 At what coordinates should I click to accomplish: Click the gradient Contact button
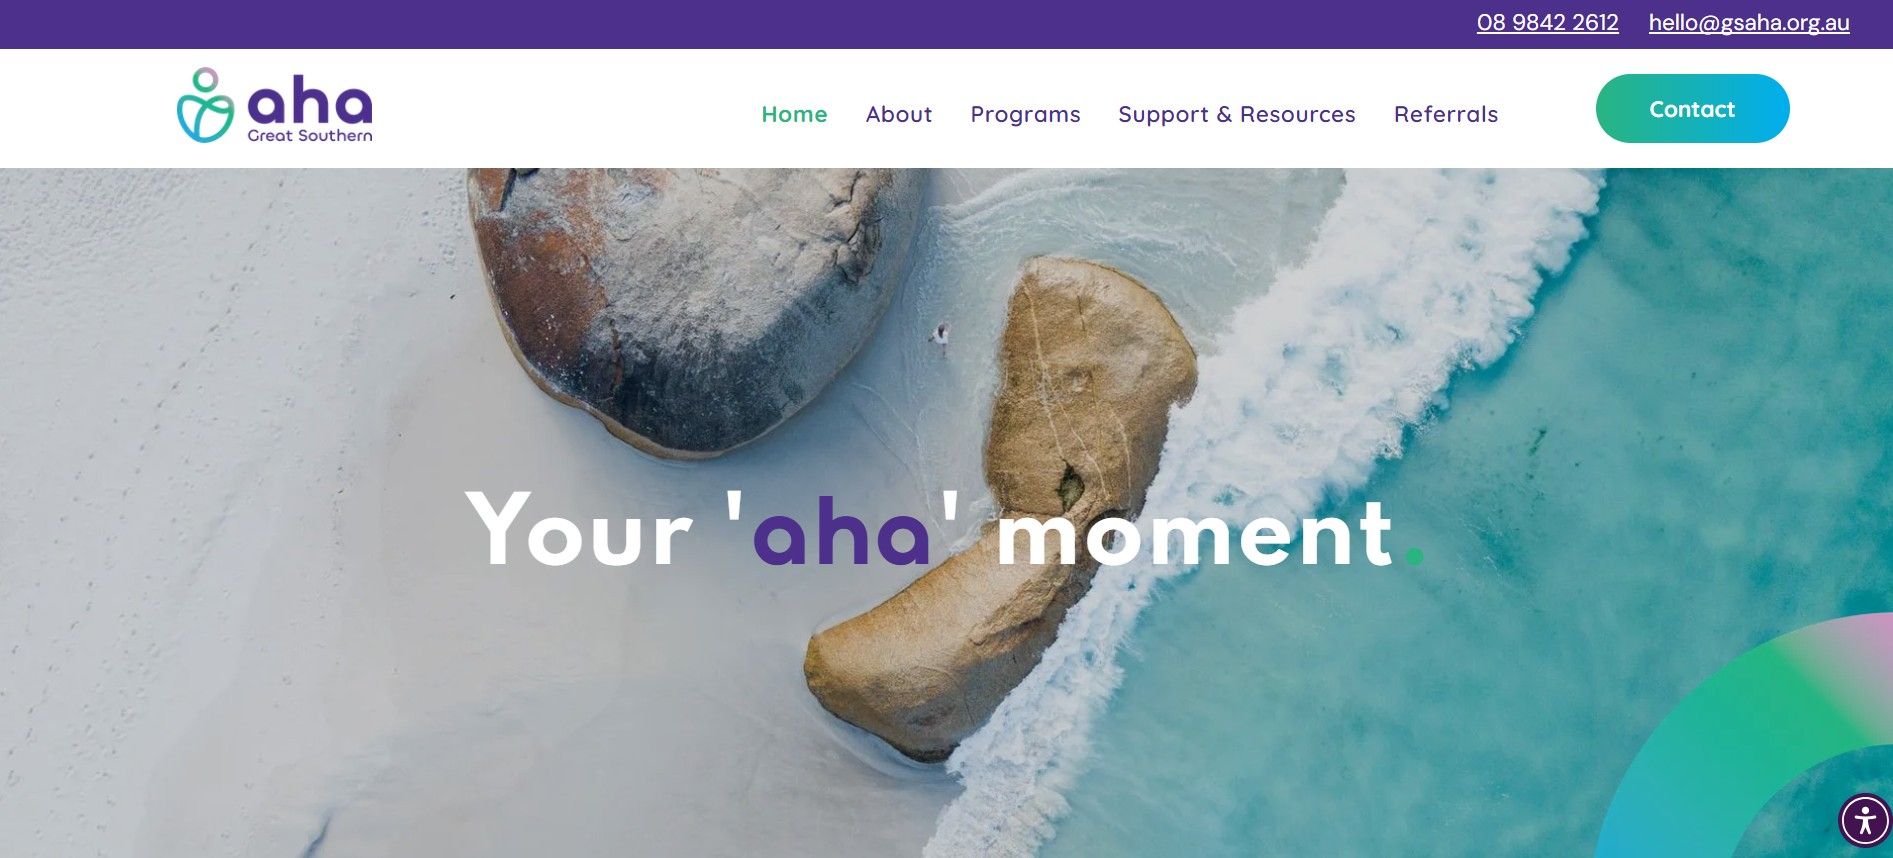(x=1692, y=108)
